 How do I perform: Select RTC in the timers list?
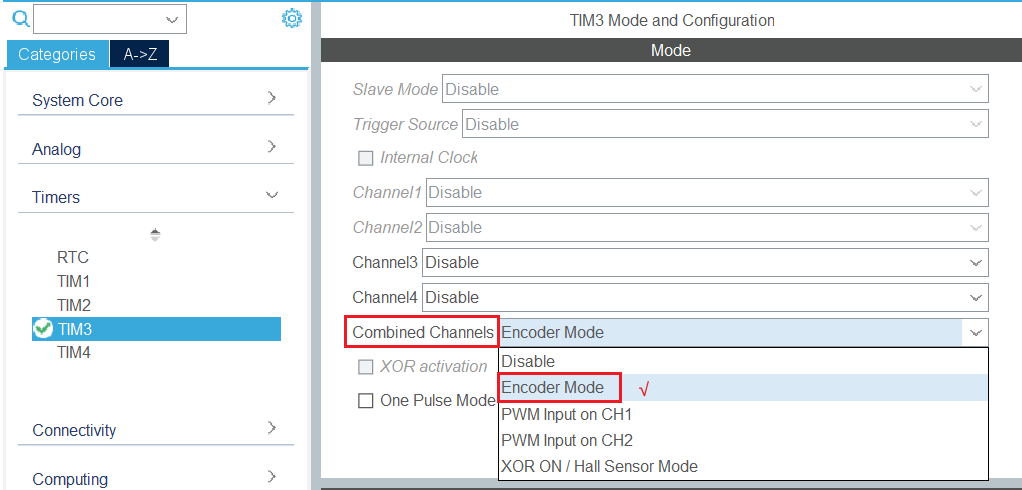73,257
